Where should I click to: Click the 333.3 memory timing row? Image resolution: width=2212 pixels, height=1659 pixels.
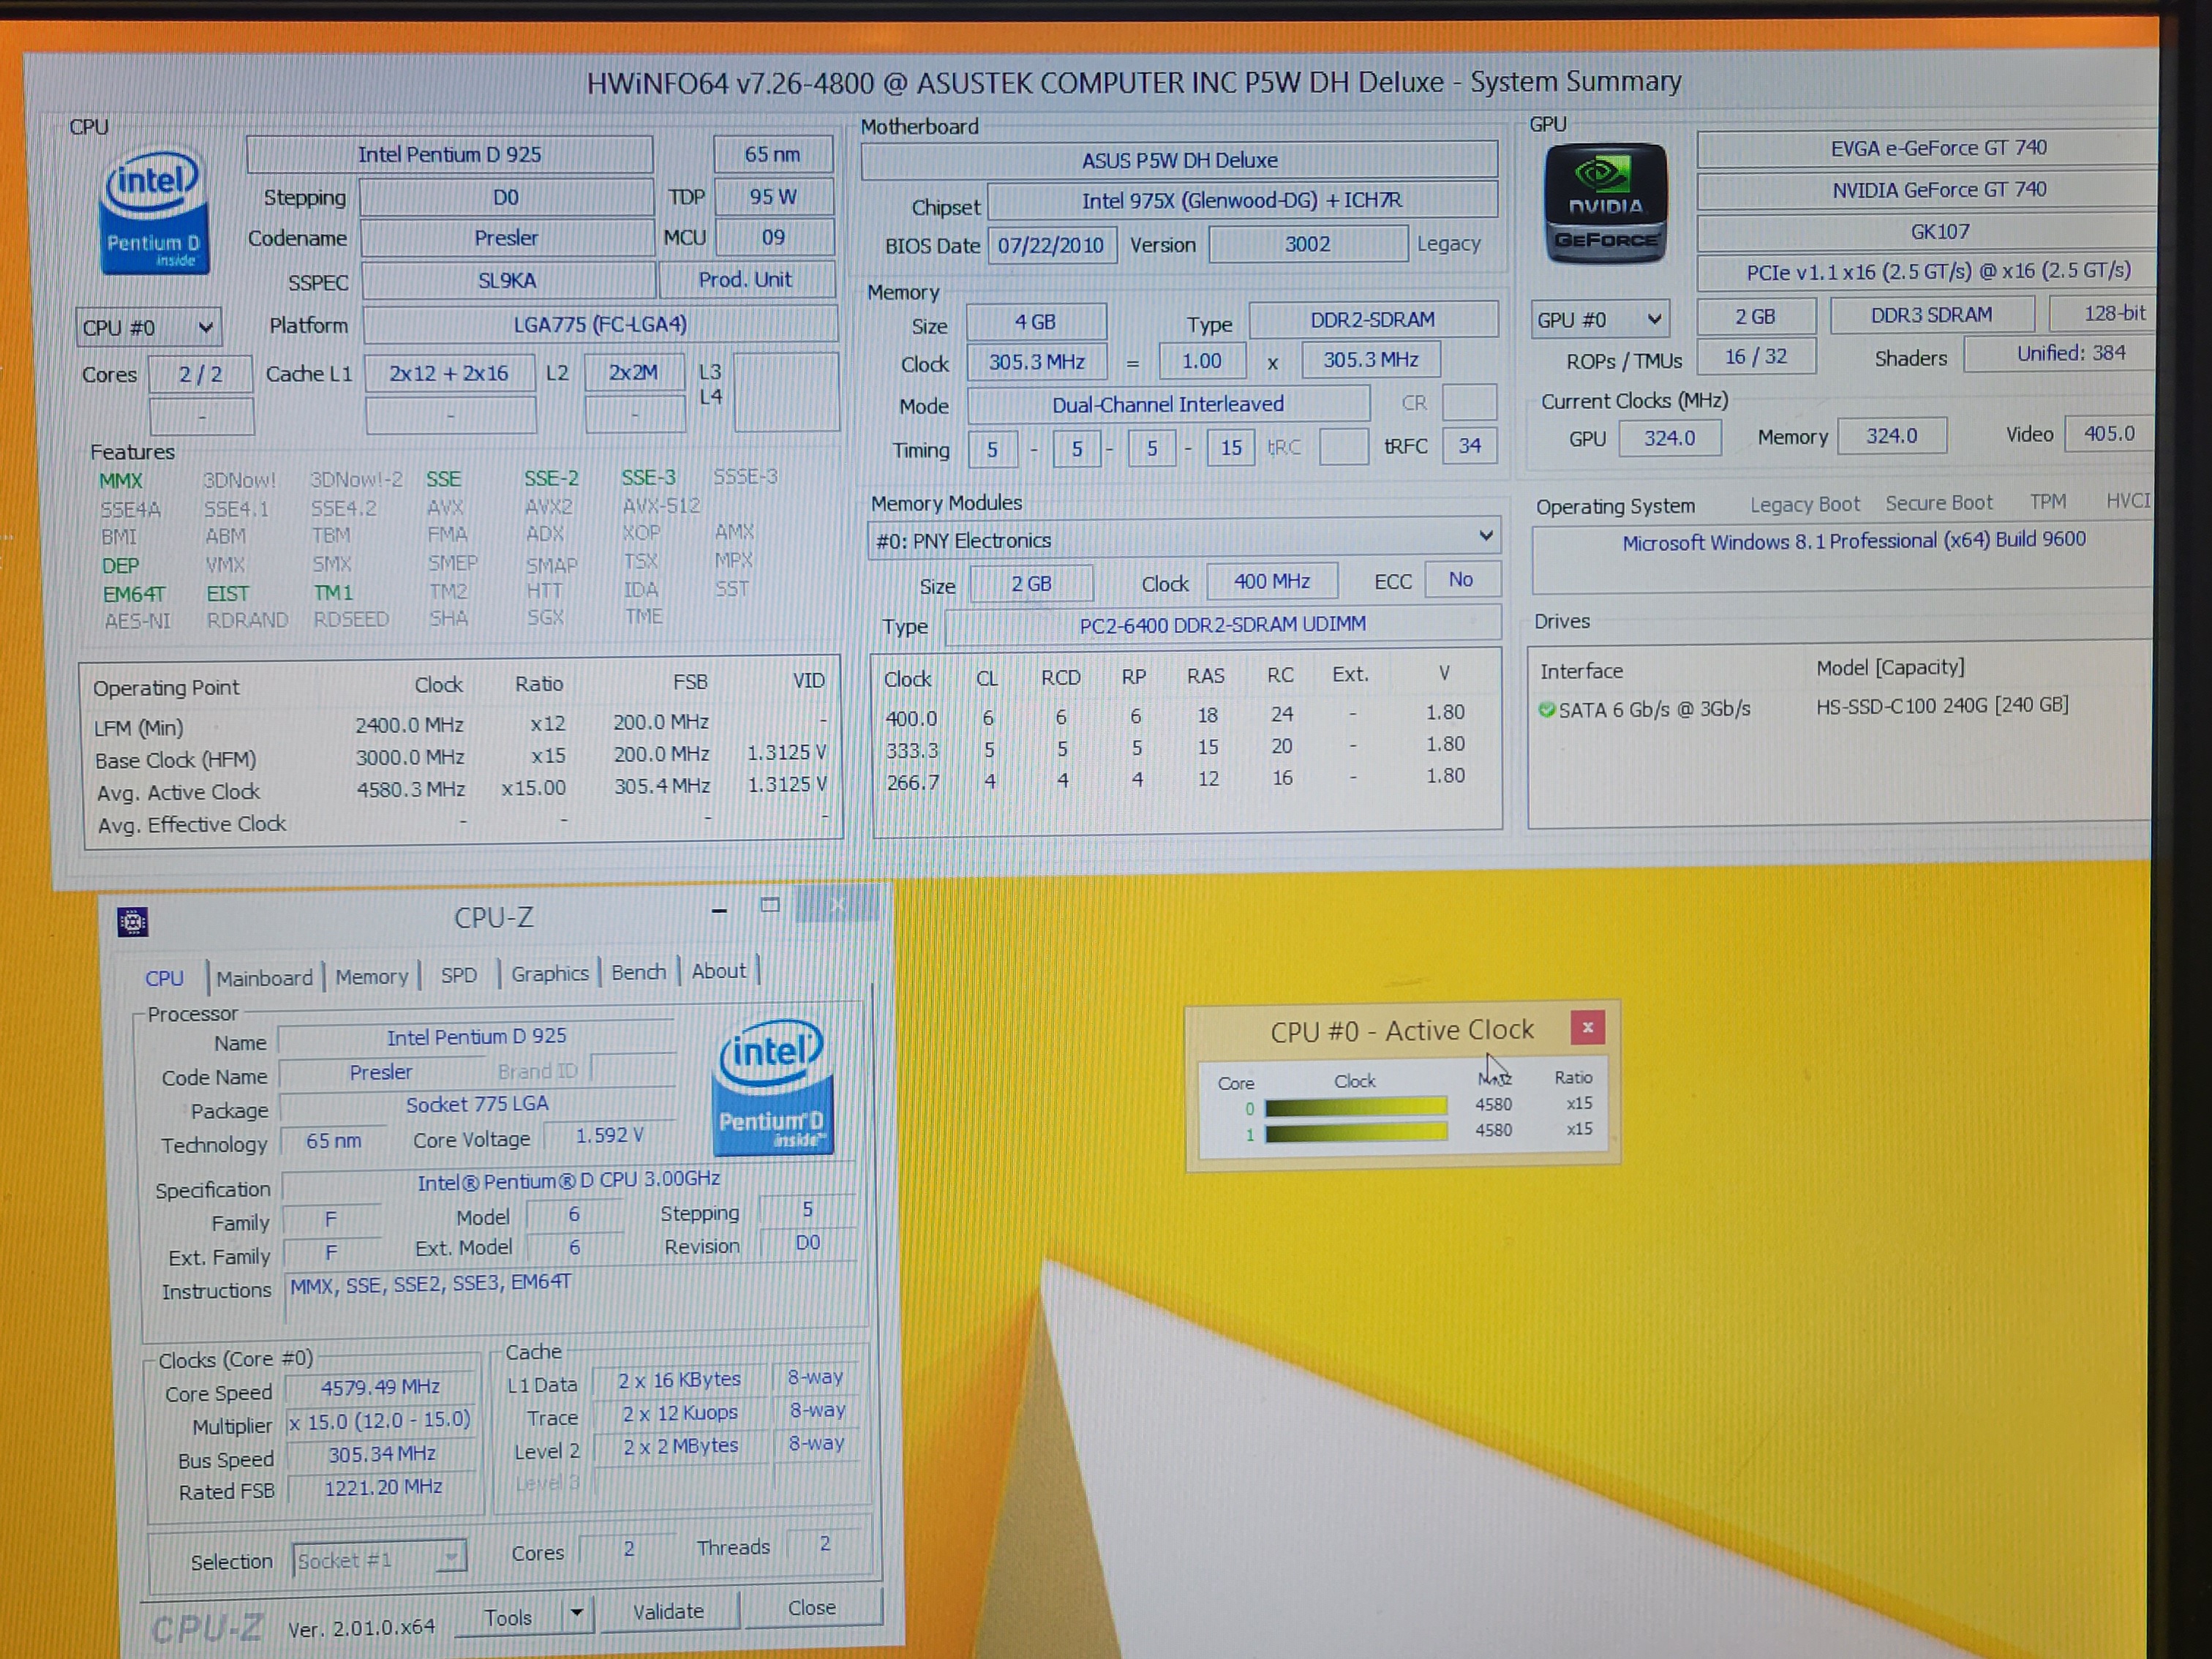[1176, 747]
